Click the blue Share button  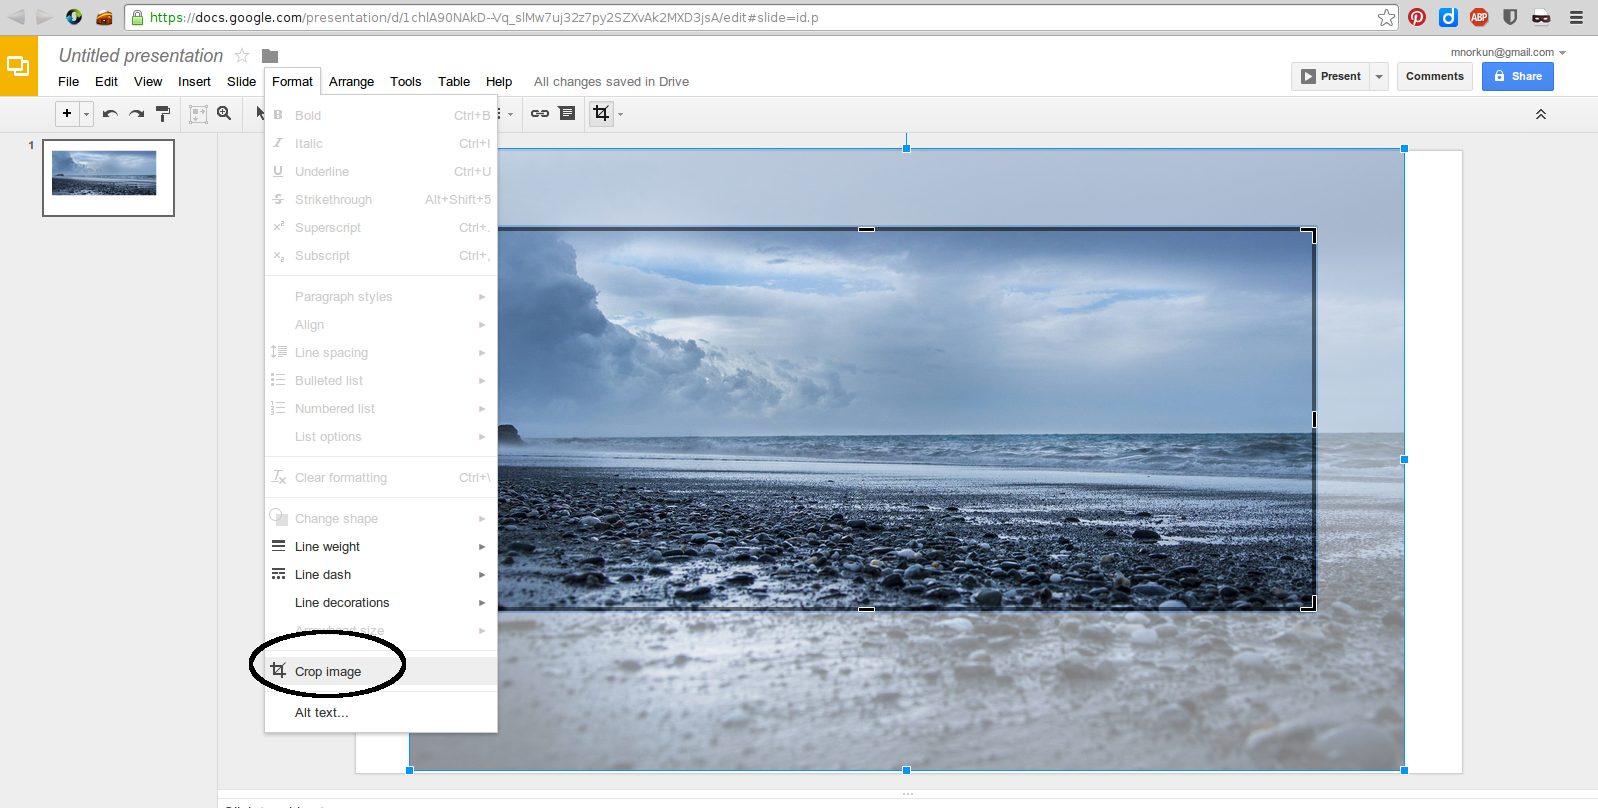click(1518, 76)
